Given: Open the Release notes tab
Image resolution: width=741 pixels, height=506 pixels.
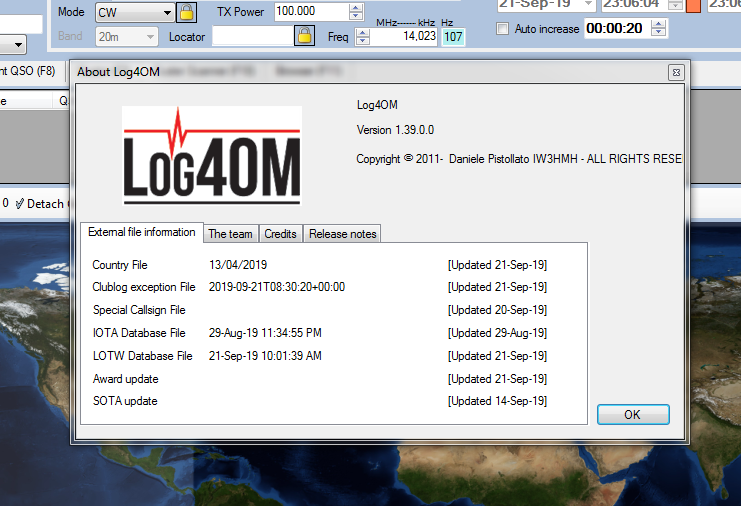Looking at the screenshot, I should [343, 234].
